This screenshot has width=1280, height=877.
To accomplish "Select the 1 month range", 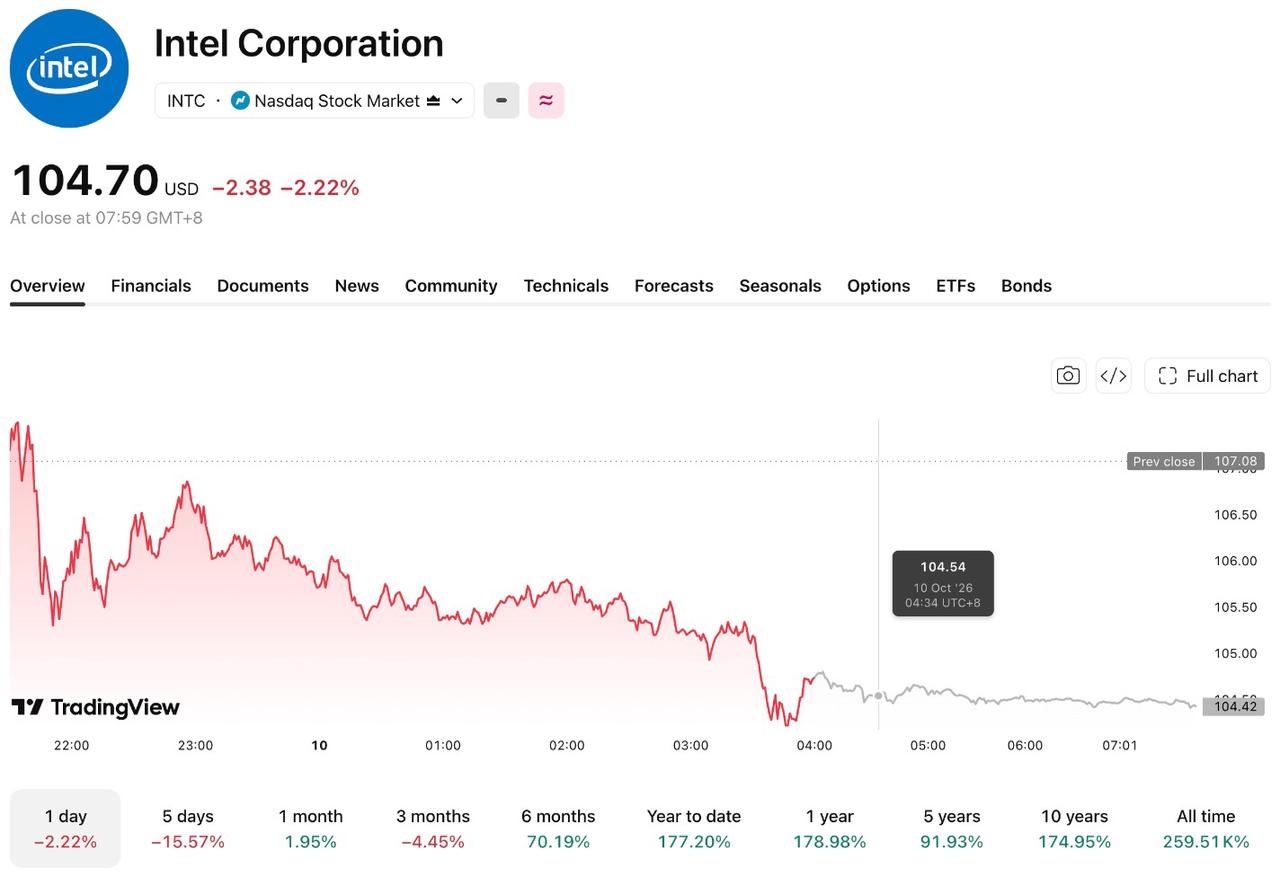I will [311, 828].
